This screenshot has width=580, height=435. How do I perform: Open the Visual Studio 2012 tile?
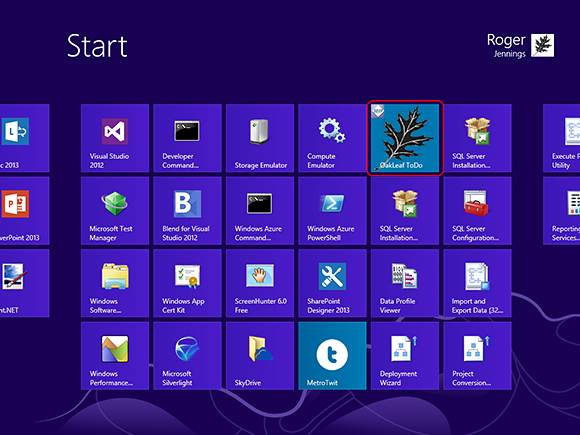pyautogui.click(x=115, y=138)
